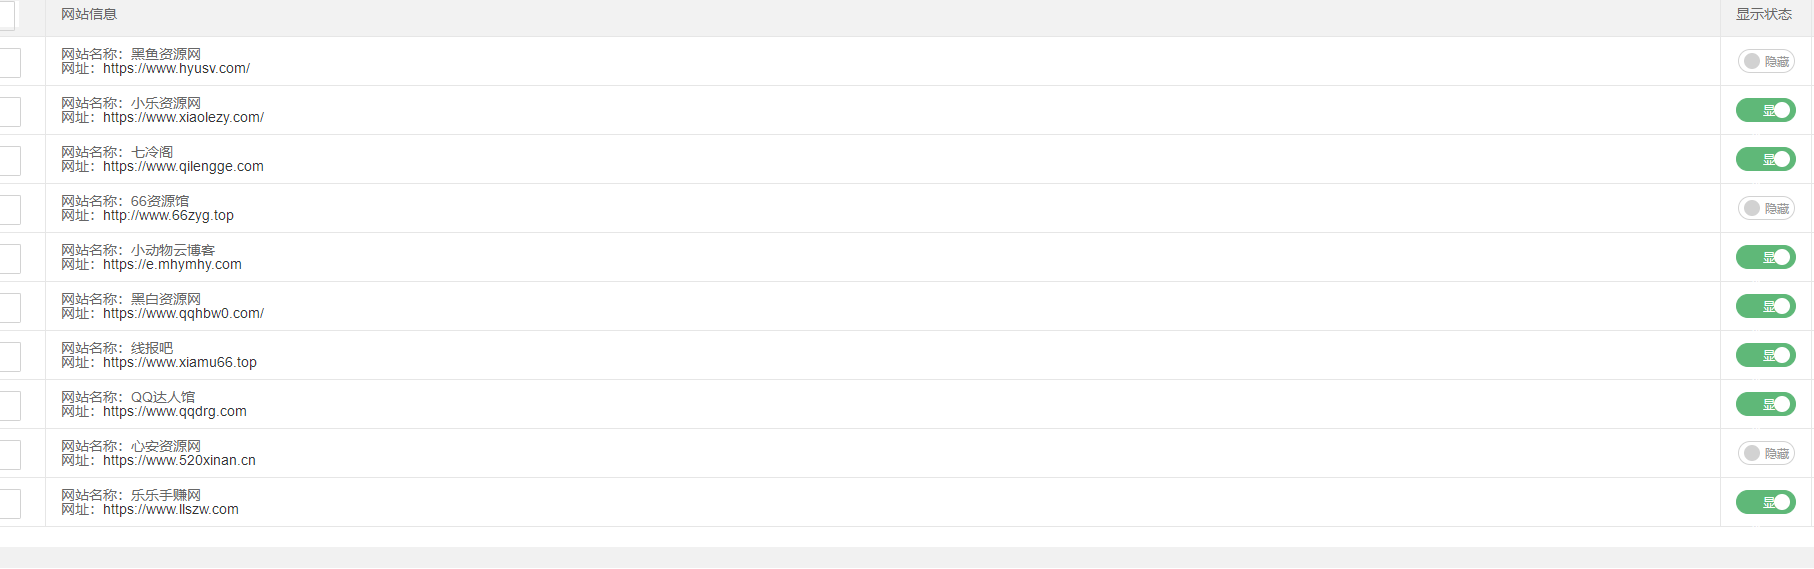Turn off display for 小乐资源网
This screenshot has width=1814, height=569.
point(1765,111)
